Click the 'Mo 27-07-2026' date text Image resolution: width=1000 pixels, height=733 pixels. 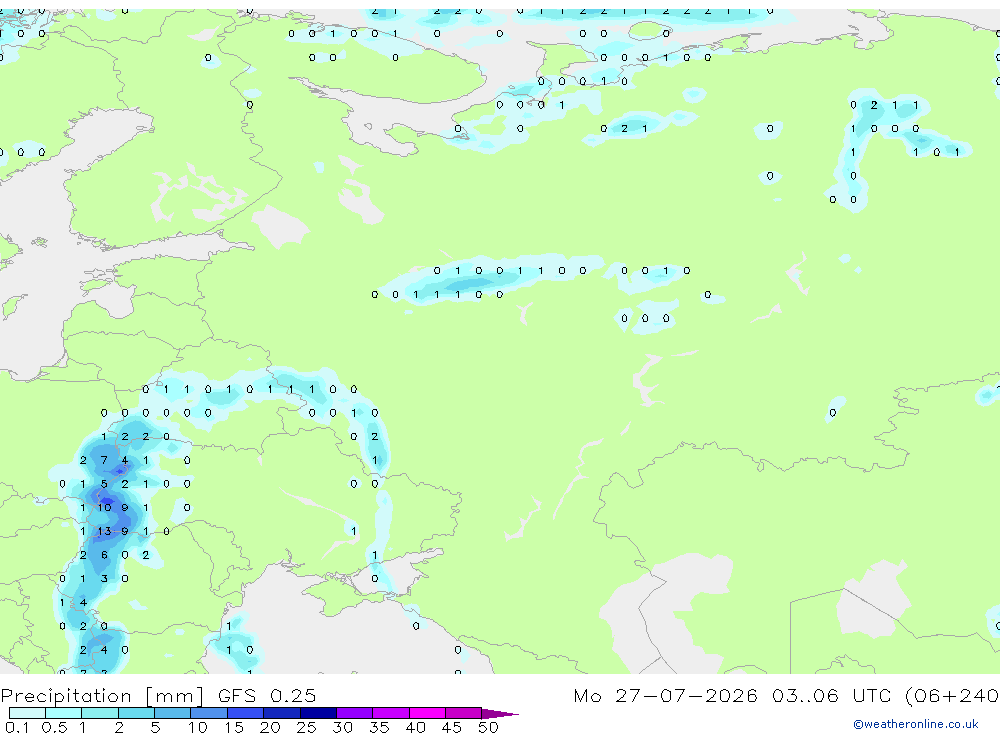[665, 695]
